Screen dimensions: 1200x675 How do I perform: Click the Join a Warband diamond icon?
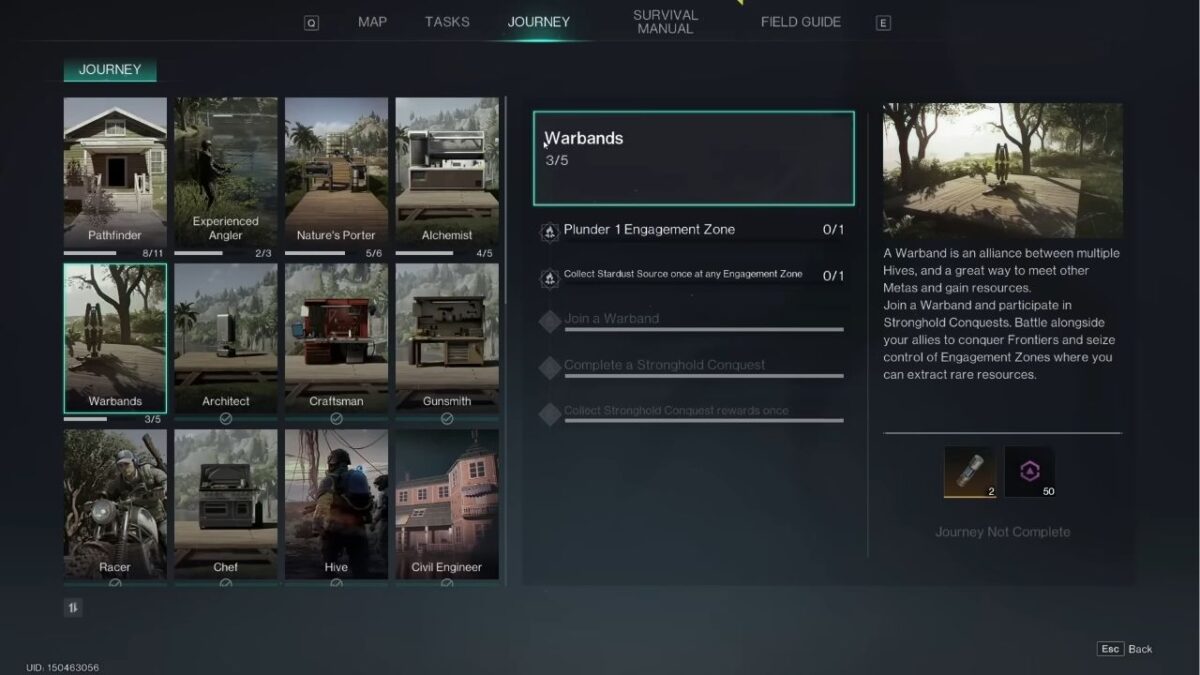pyautogui.click(x=549, y=321)
